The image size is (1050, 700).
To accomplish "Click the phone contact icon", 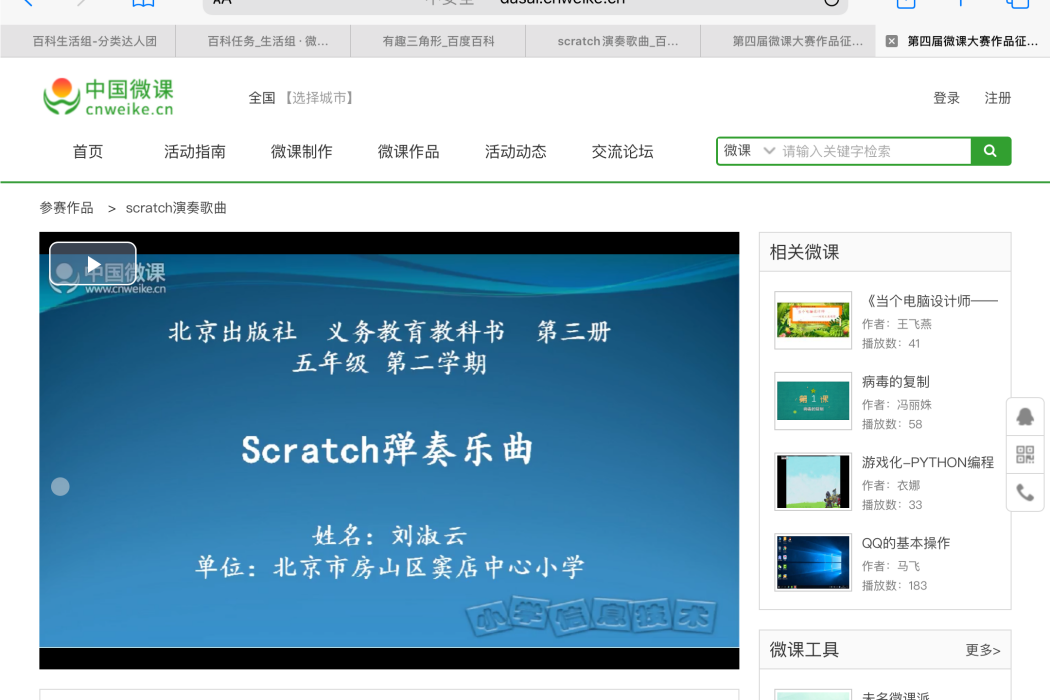I will (1025, 493).
